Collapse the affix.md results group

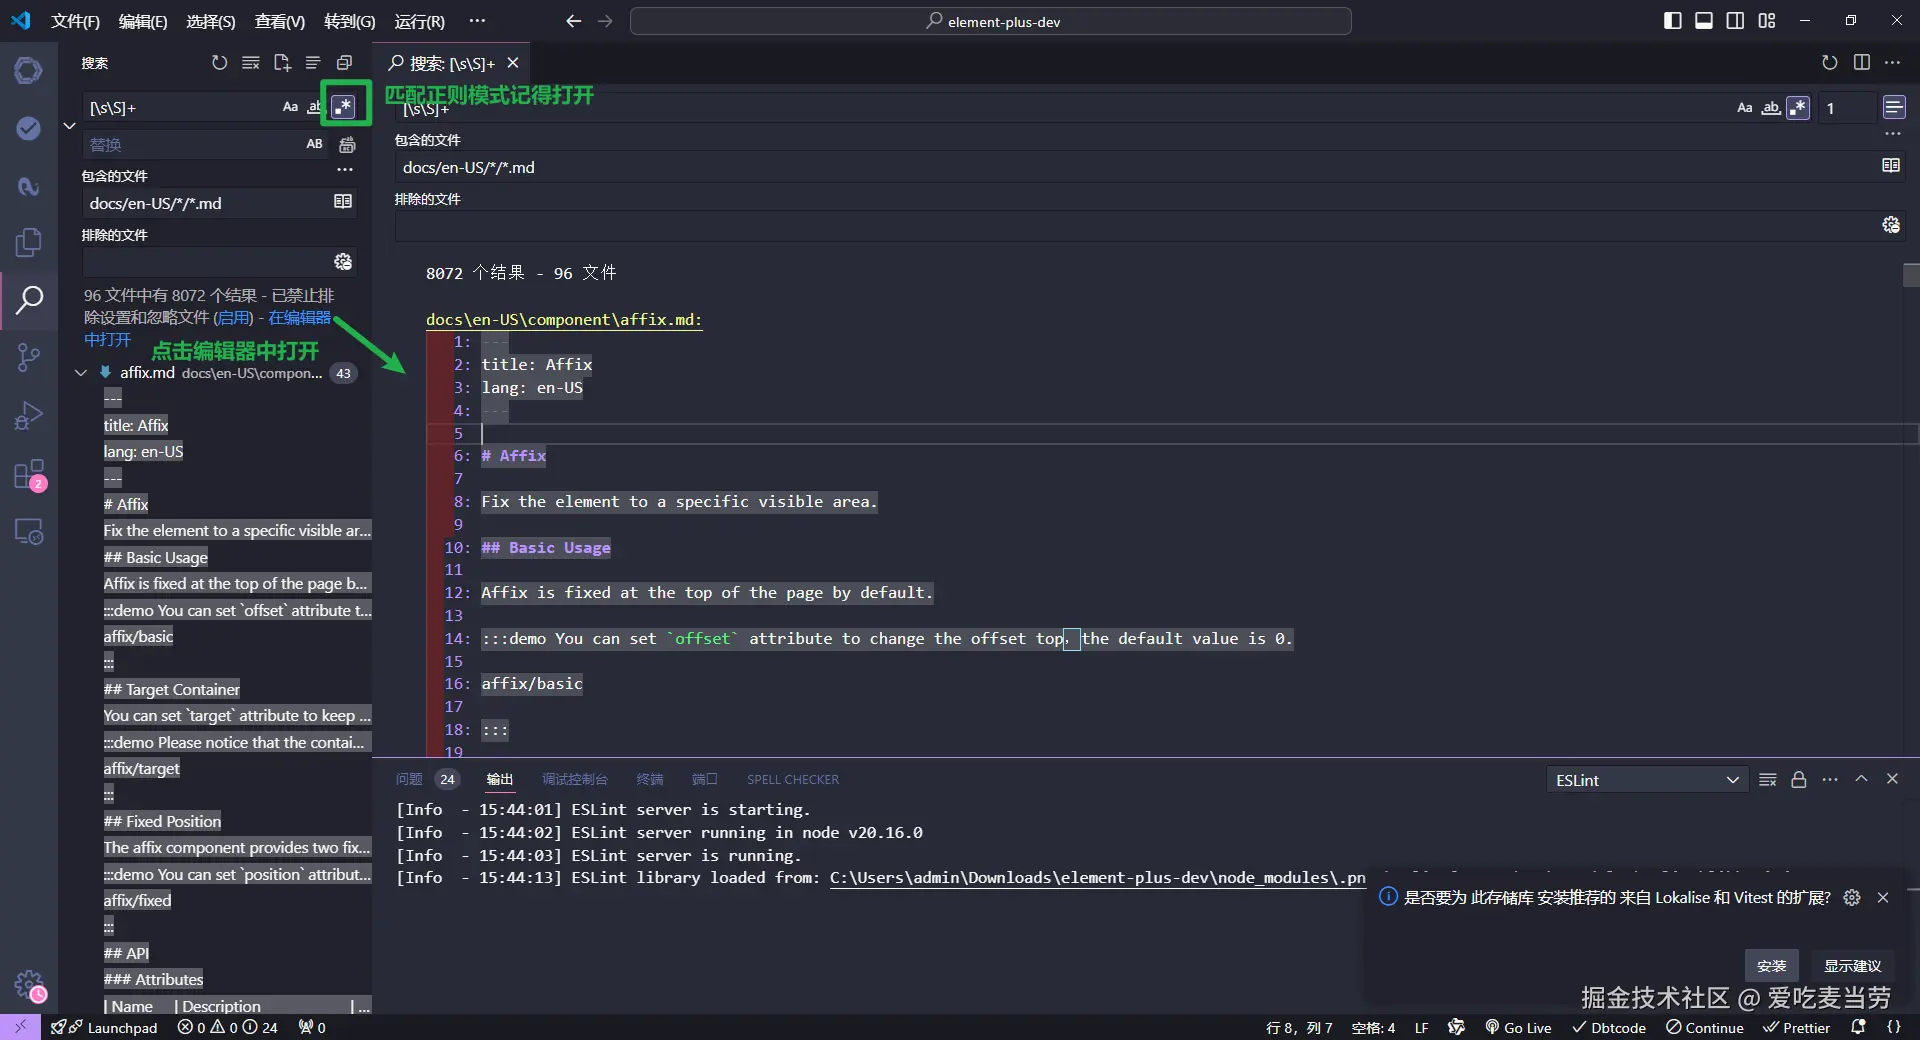81,373
